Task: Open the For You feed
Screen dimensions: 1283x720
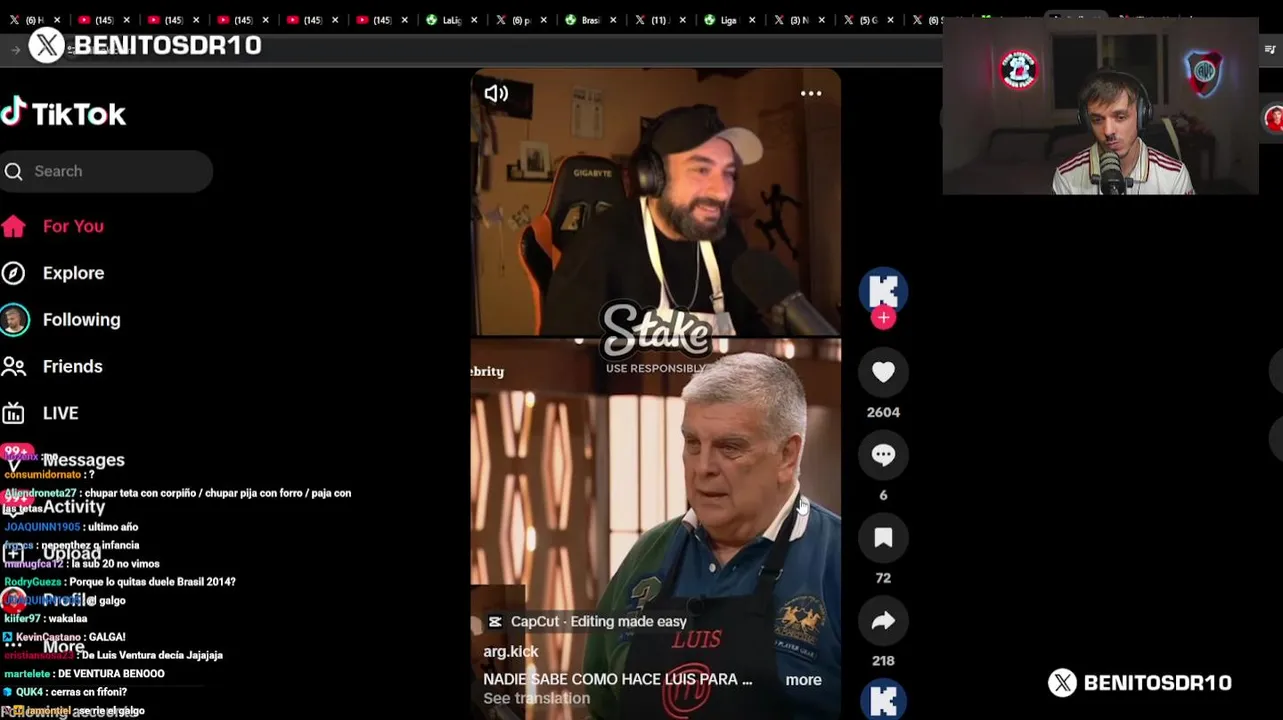Action: tap(73, 226)
